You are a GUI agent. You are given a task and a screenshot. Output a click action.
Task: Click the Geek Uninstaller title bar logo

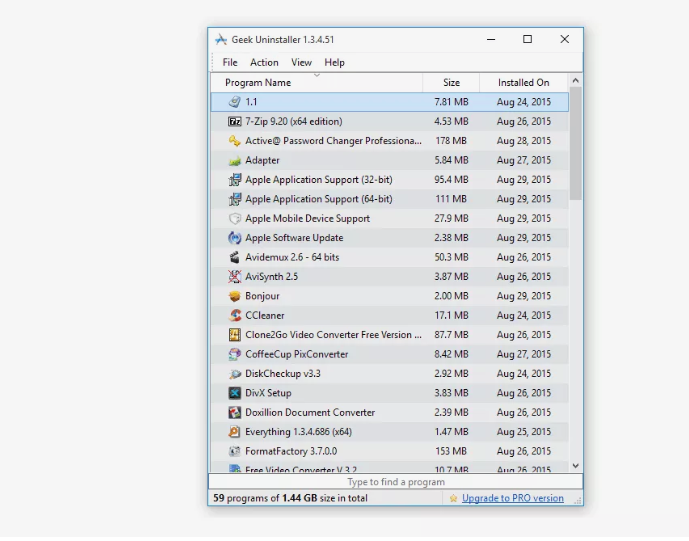[x=221, y=40]
